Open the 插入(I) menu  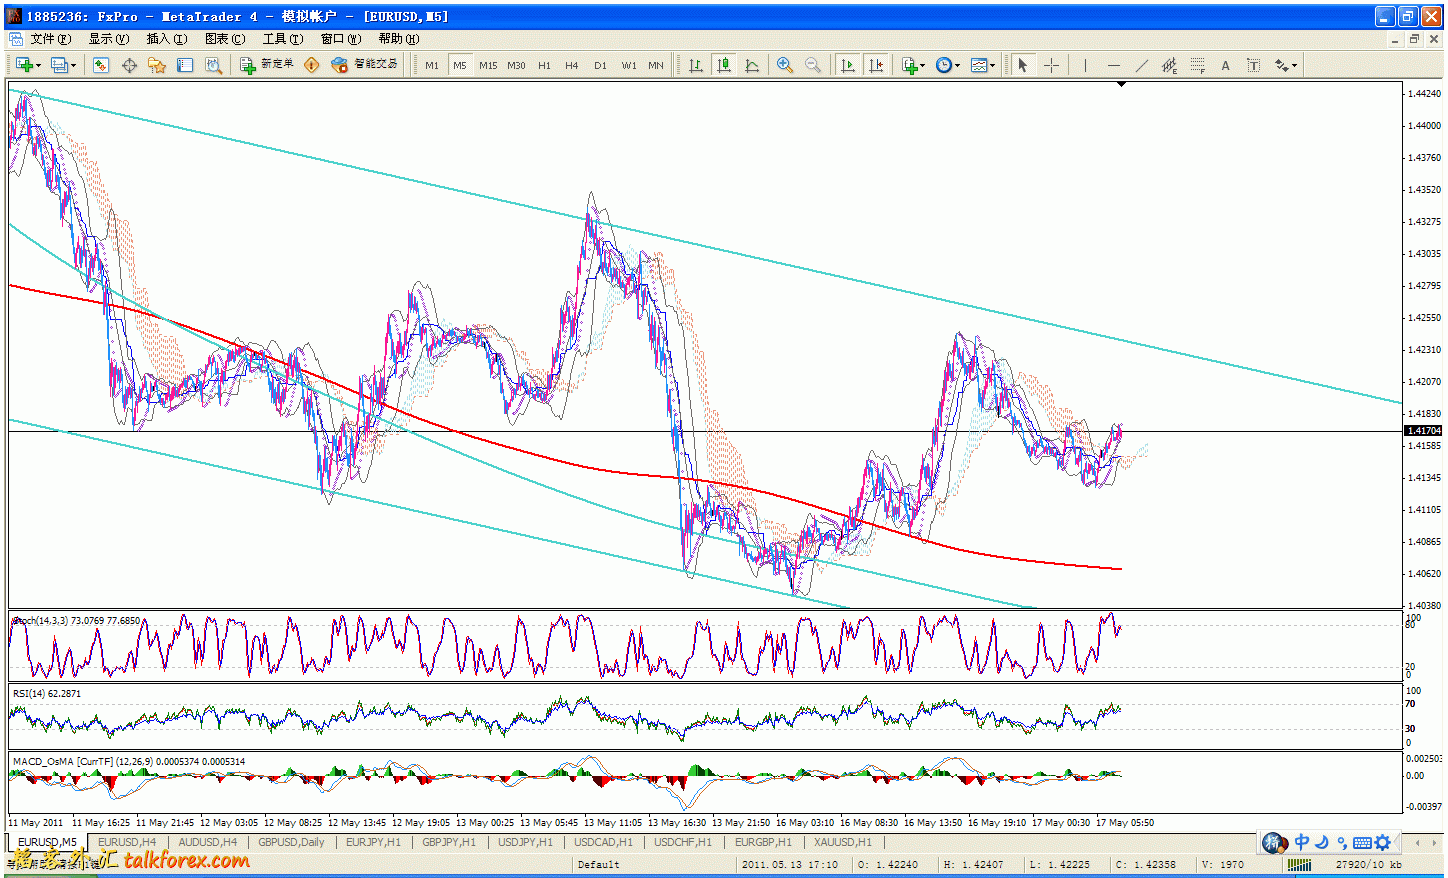click(x=166, y=39)
